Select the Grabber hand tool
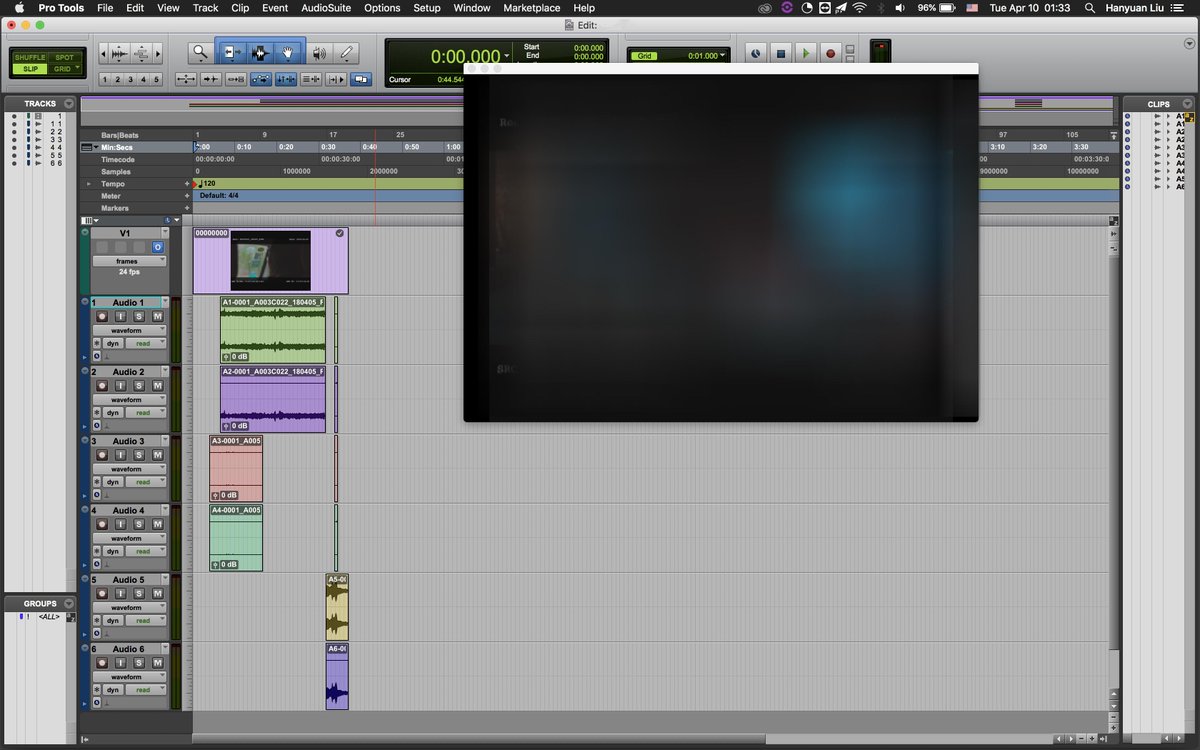Viewport: 1200px width, 750px height. (287, 52)
